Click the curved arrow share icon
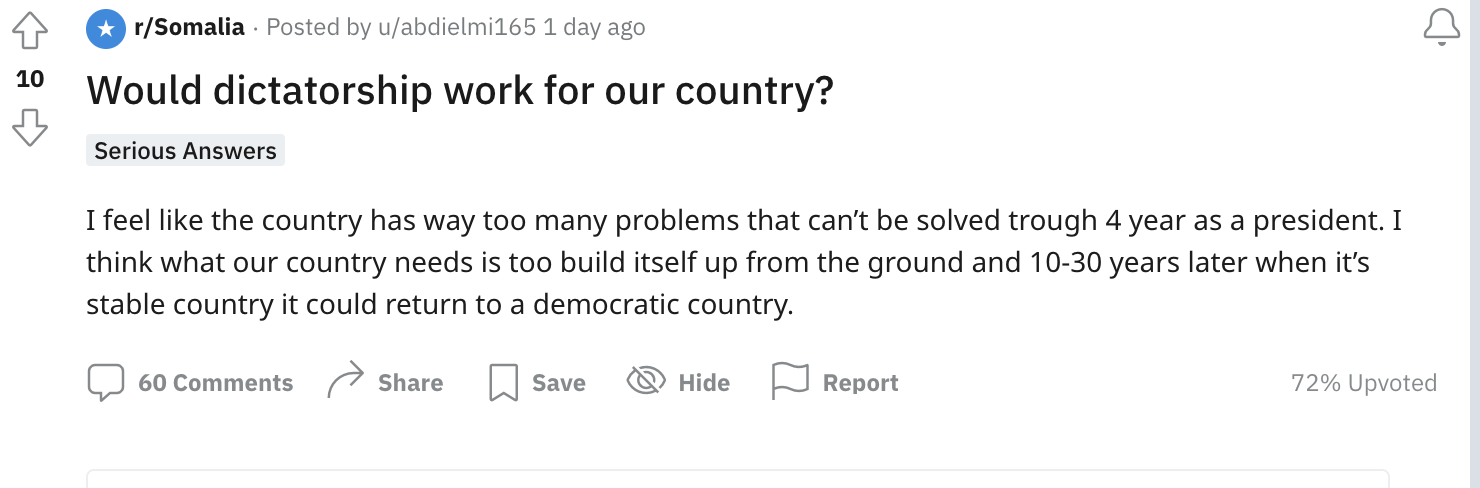This screenshot has width=1480, height=488. point(346,382)
